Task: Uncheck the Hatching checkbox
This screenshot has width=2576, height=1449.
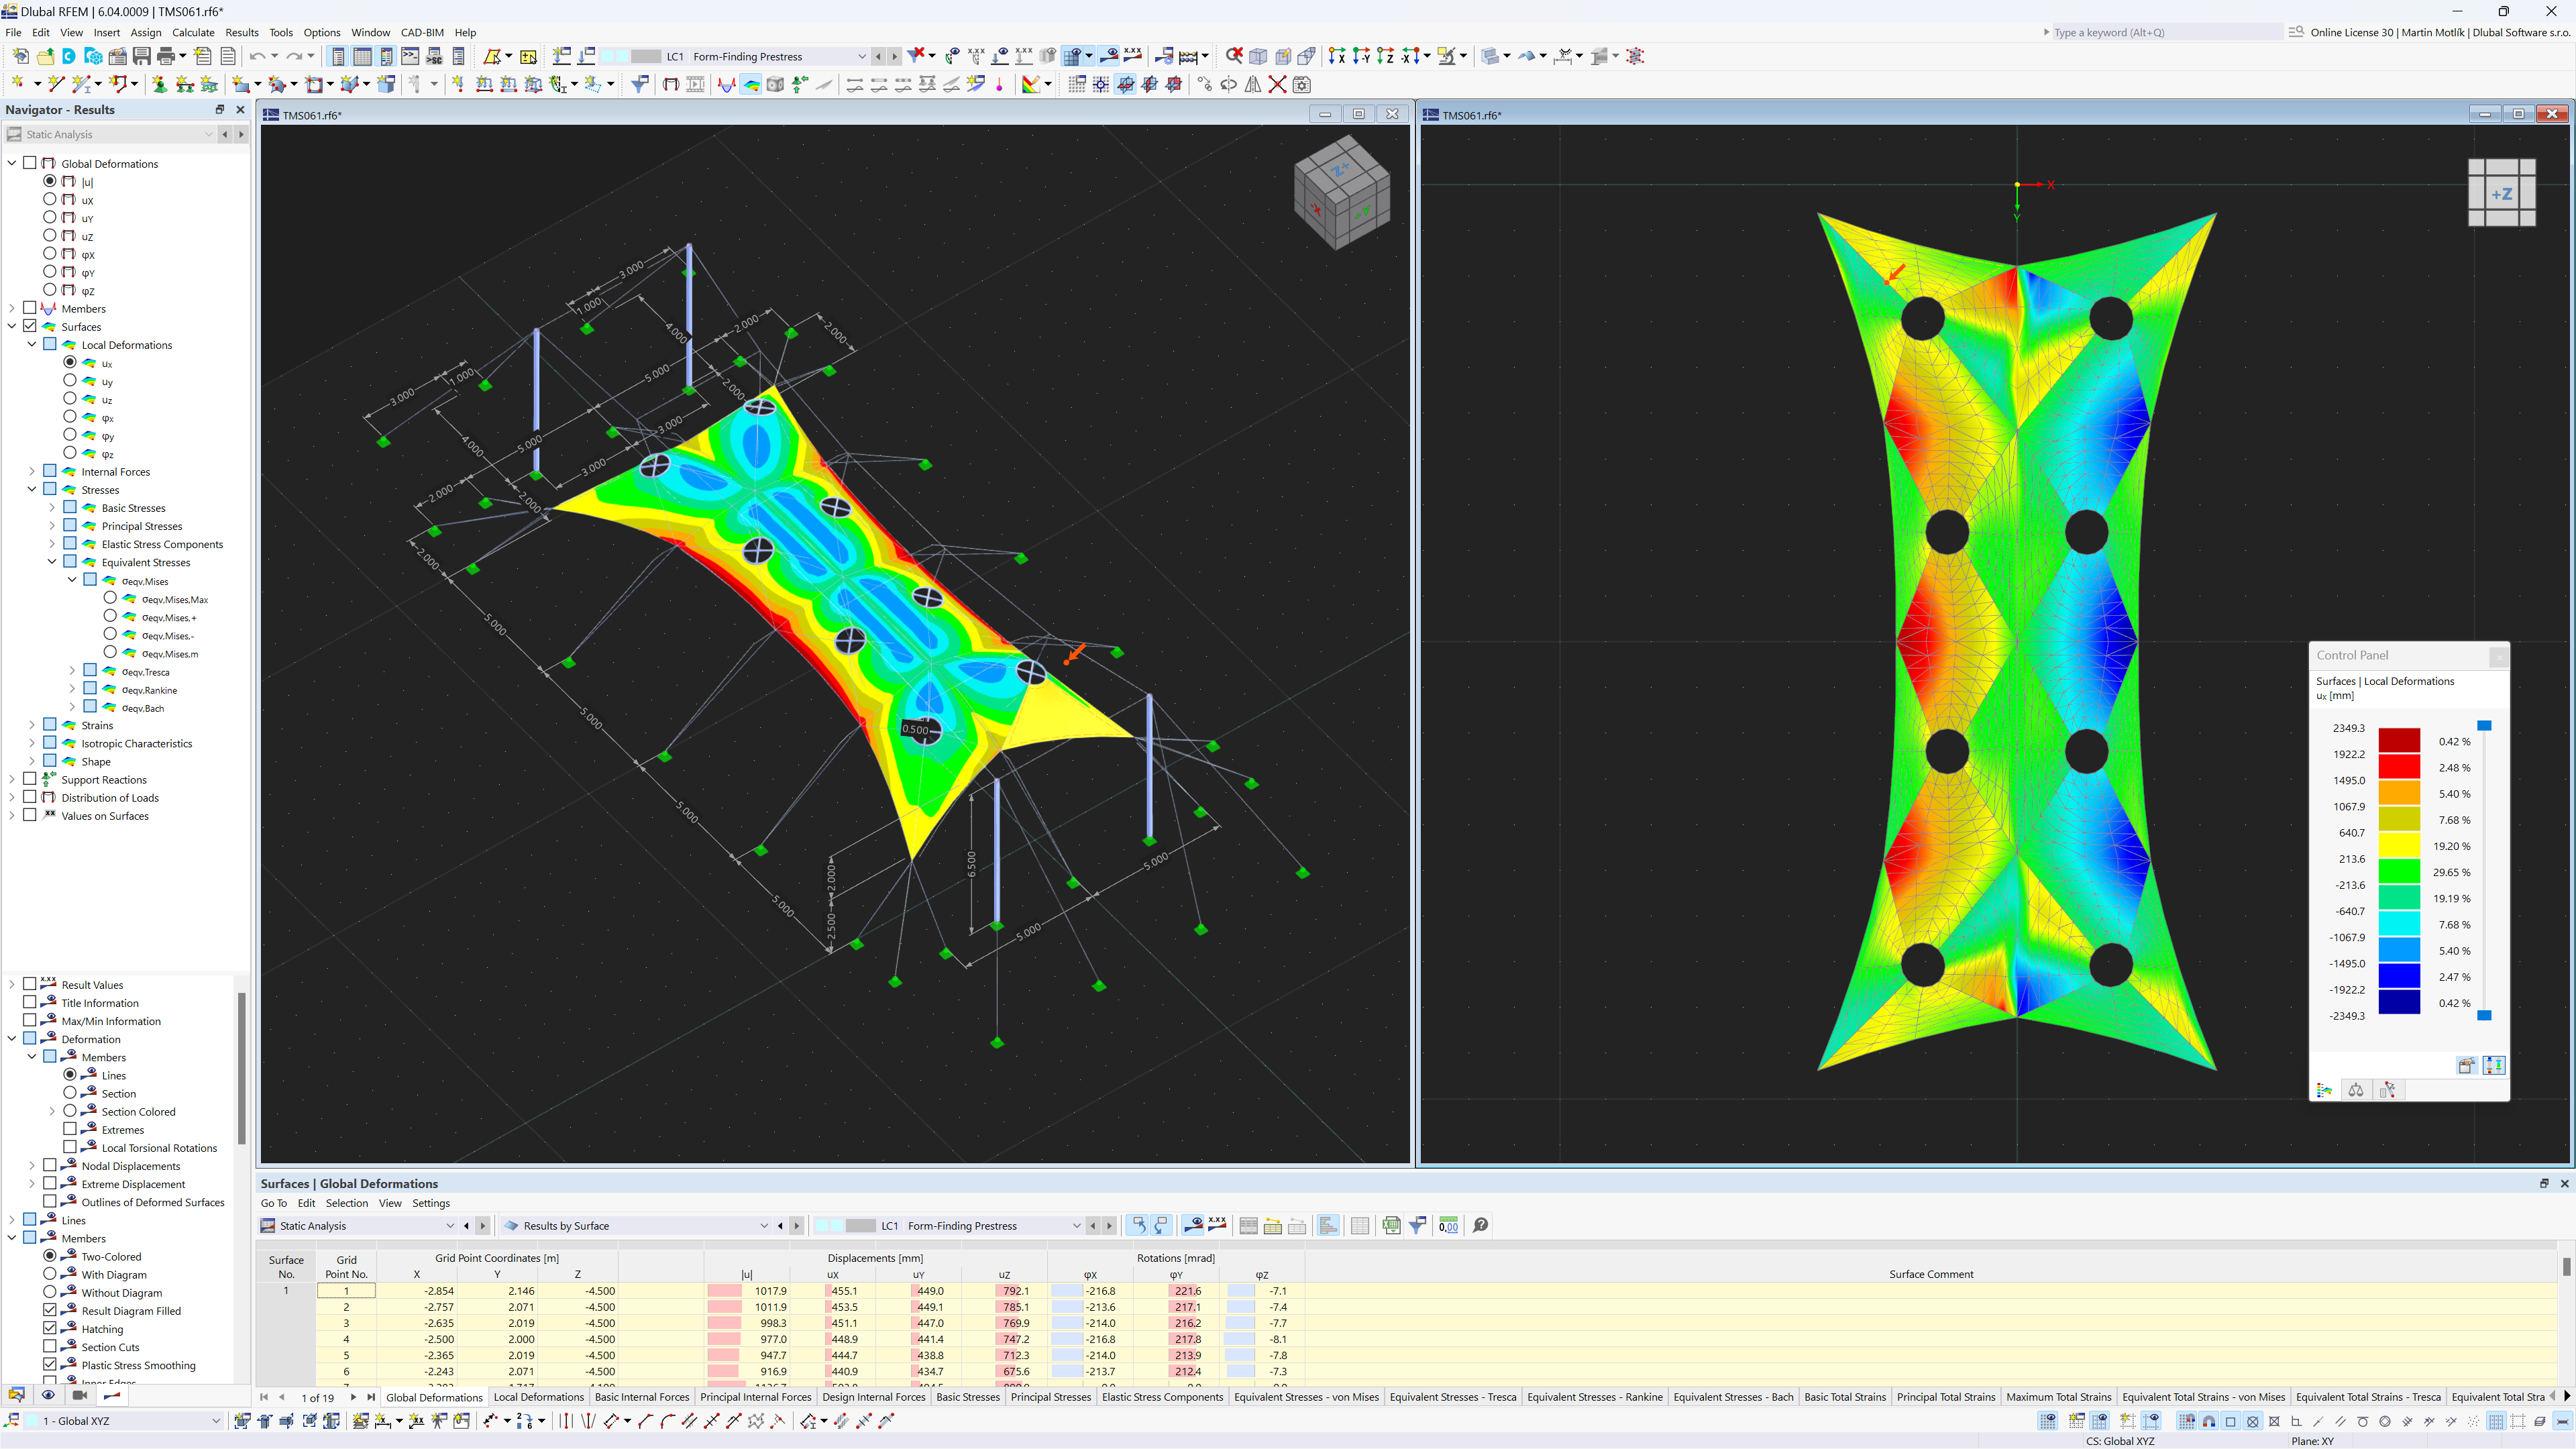Action: click(x=51, y=1328)
